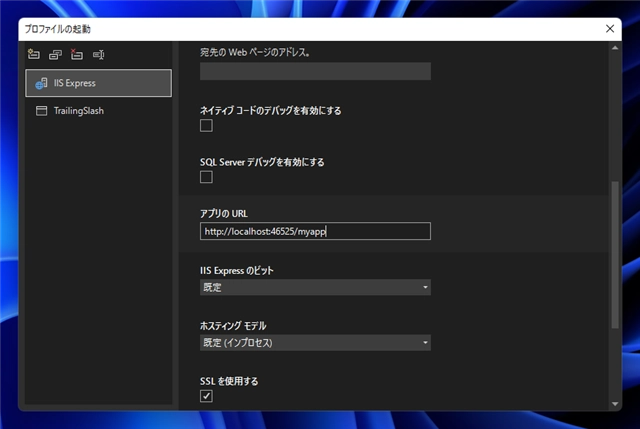The height and width of the screenshot is (429, 640).
Task: Click the scrollbar up arrow
Action: click(x=615, y=48)
